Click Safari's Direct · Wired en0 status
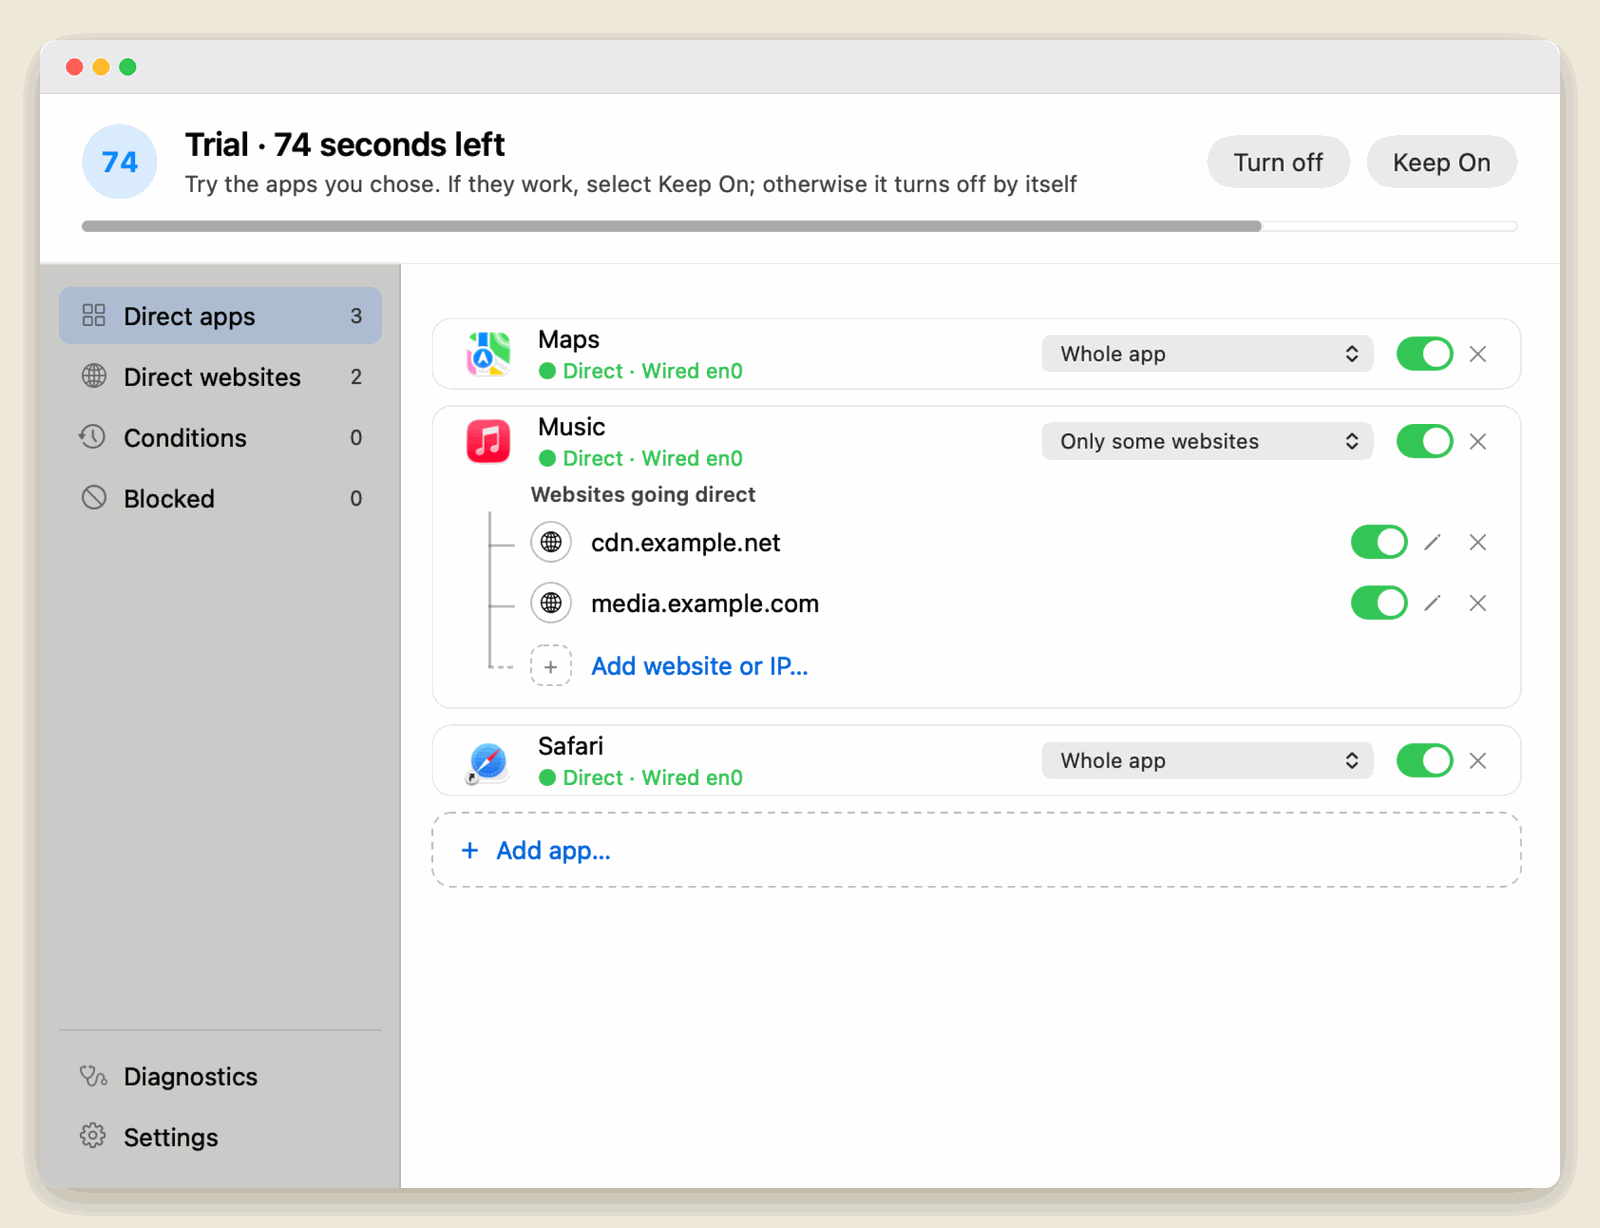This screenshot has height=1228, width=1600. coord(641,778)
